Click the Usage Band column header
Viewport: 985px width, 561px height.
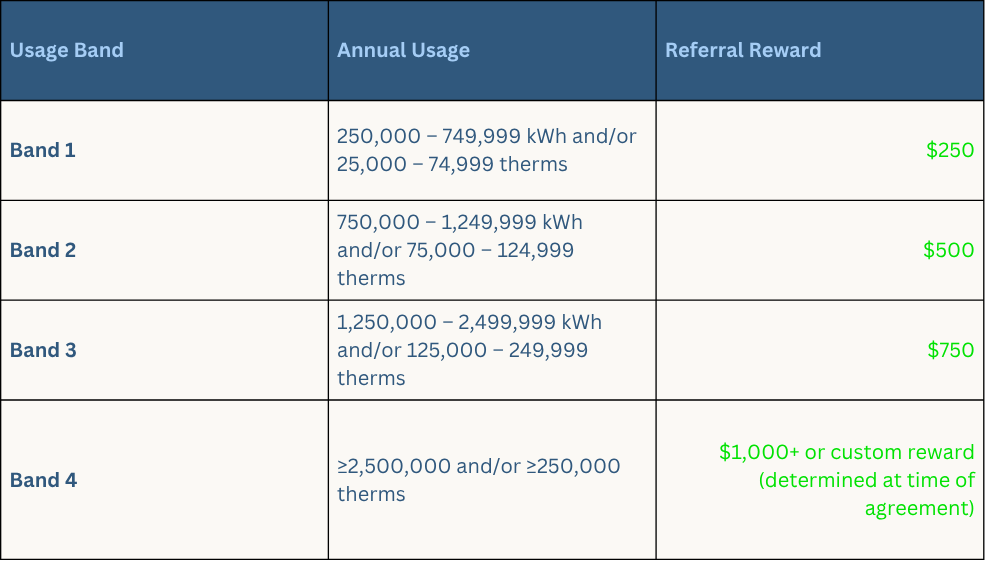(67, 50)
